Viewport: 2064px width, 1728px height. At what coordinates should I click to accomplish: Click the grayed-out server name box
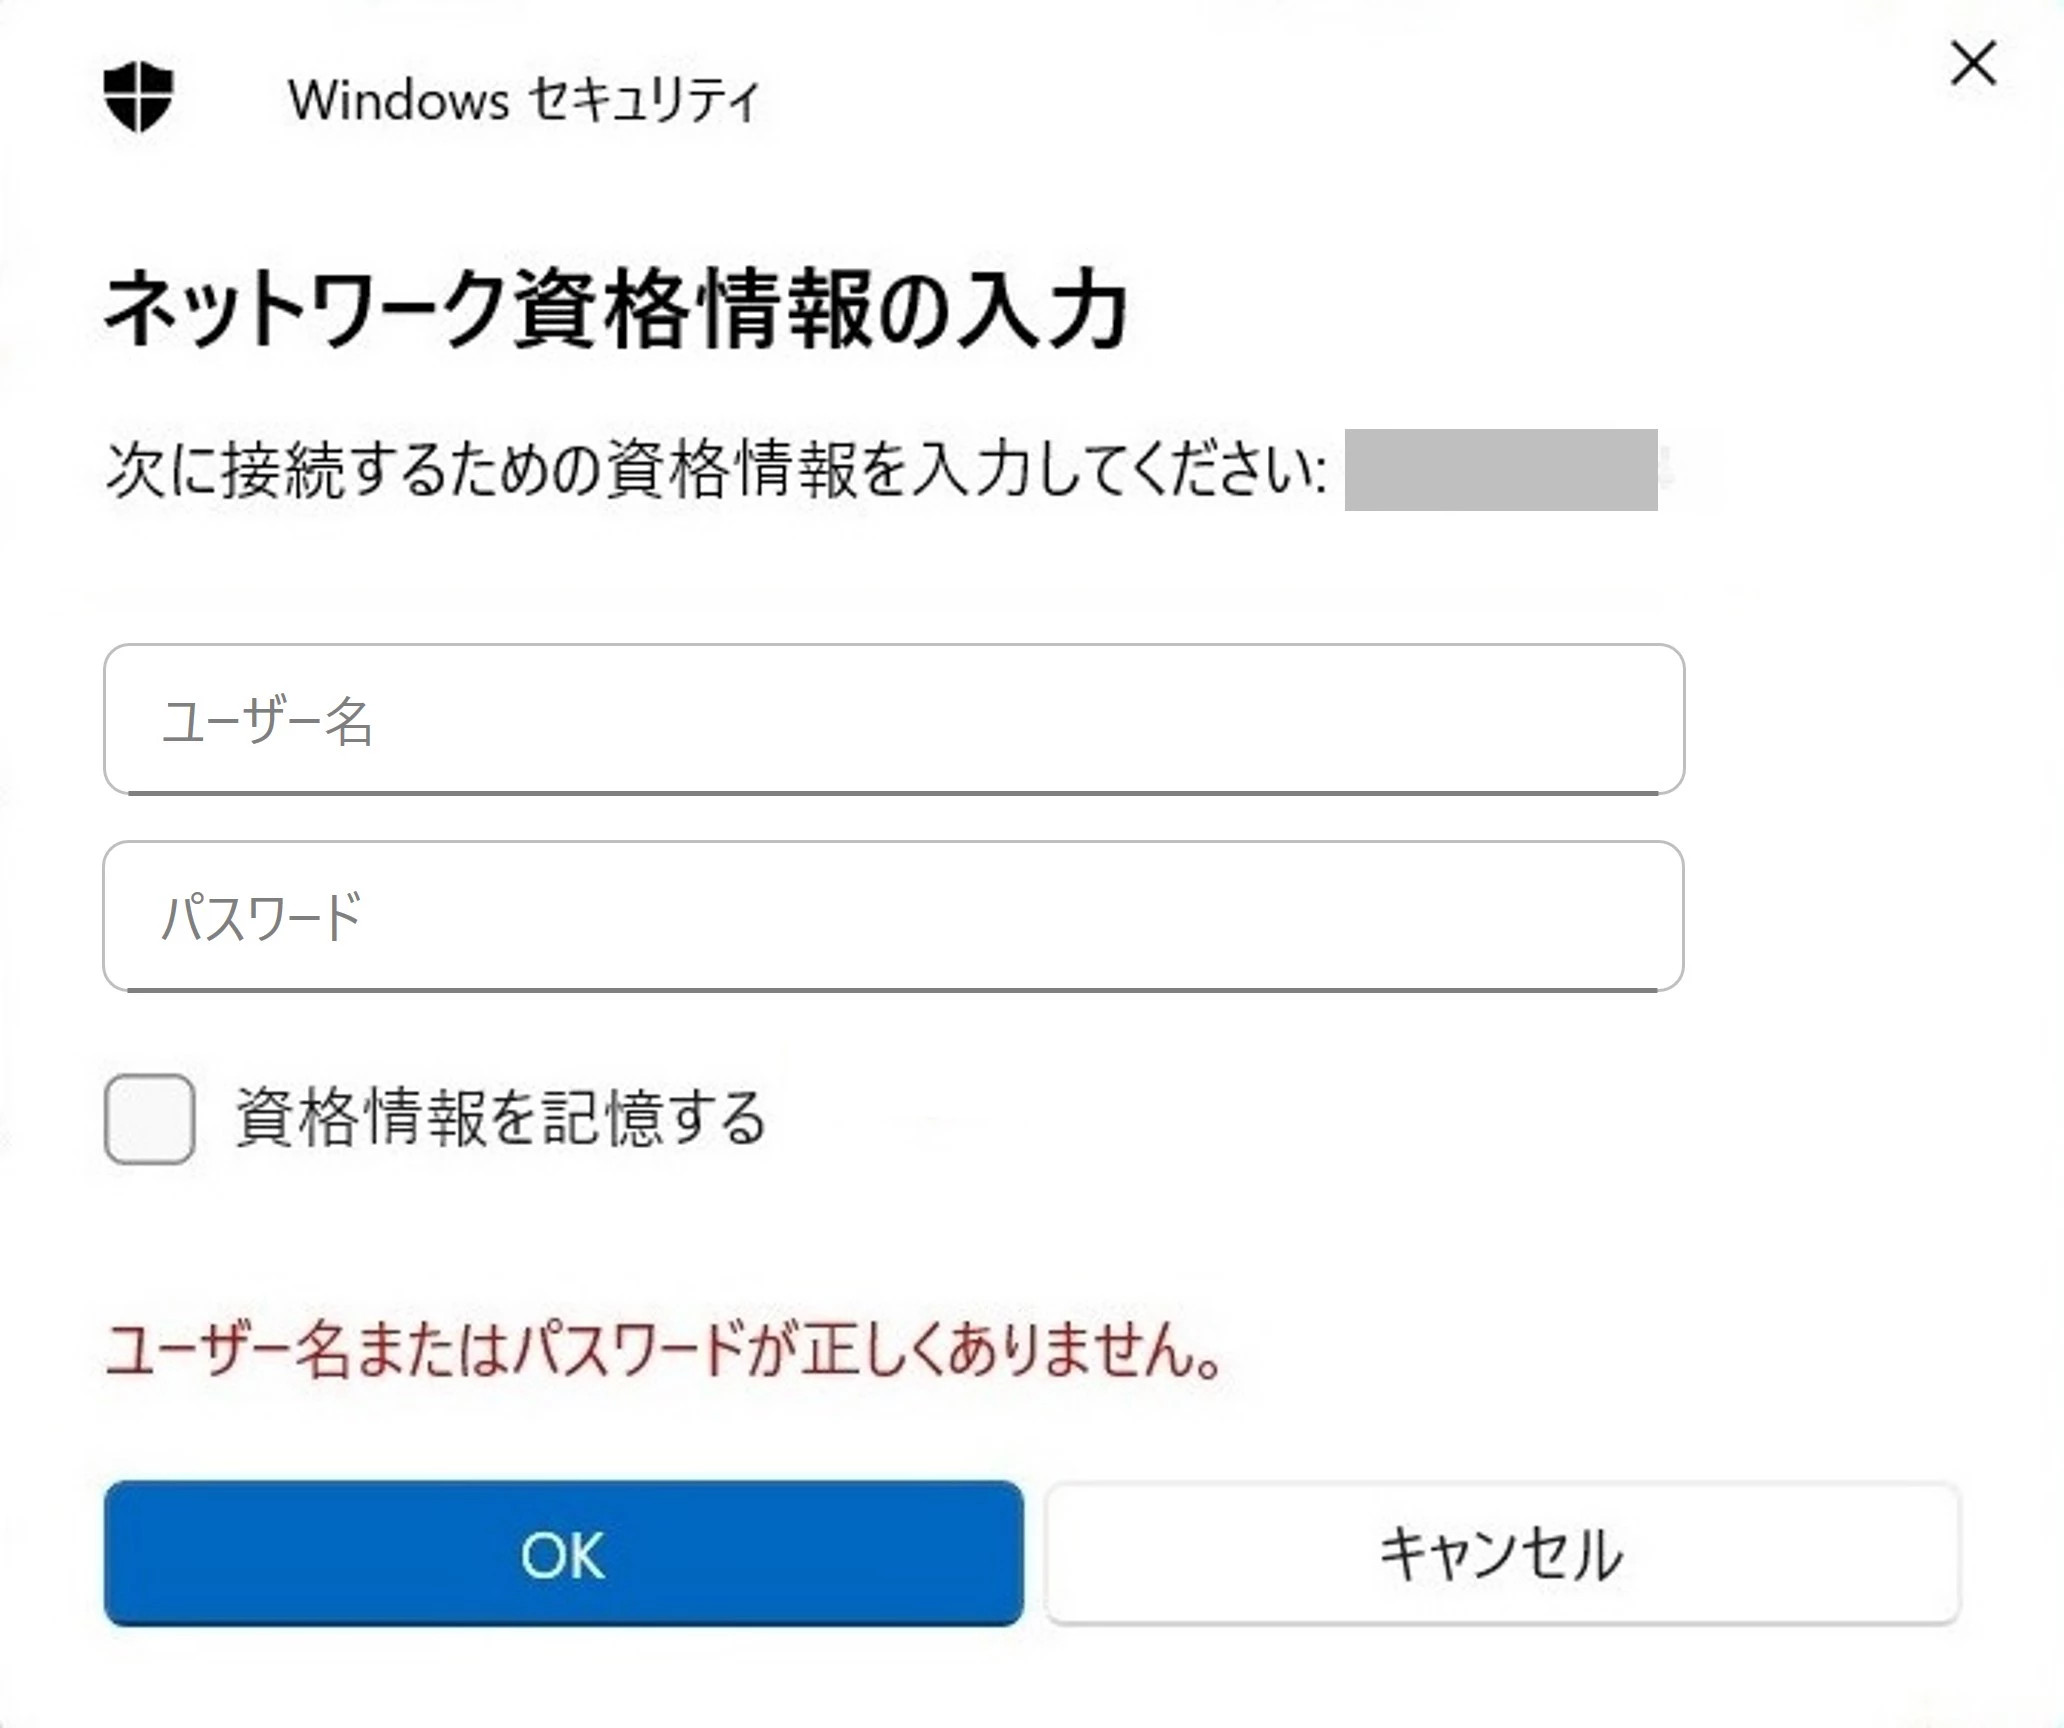pyautogui.click(x=1501, y=470)
